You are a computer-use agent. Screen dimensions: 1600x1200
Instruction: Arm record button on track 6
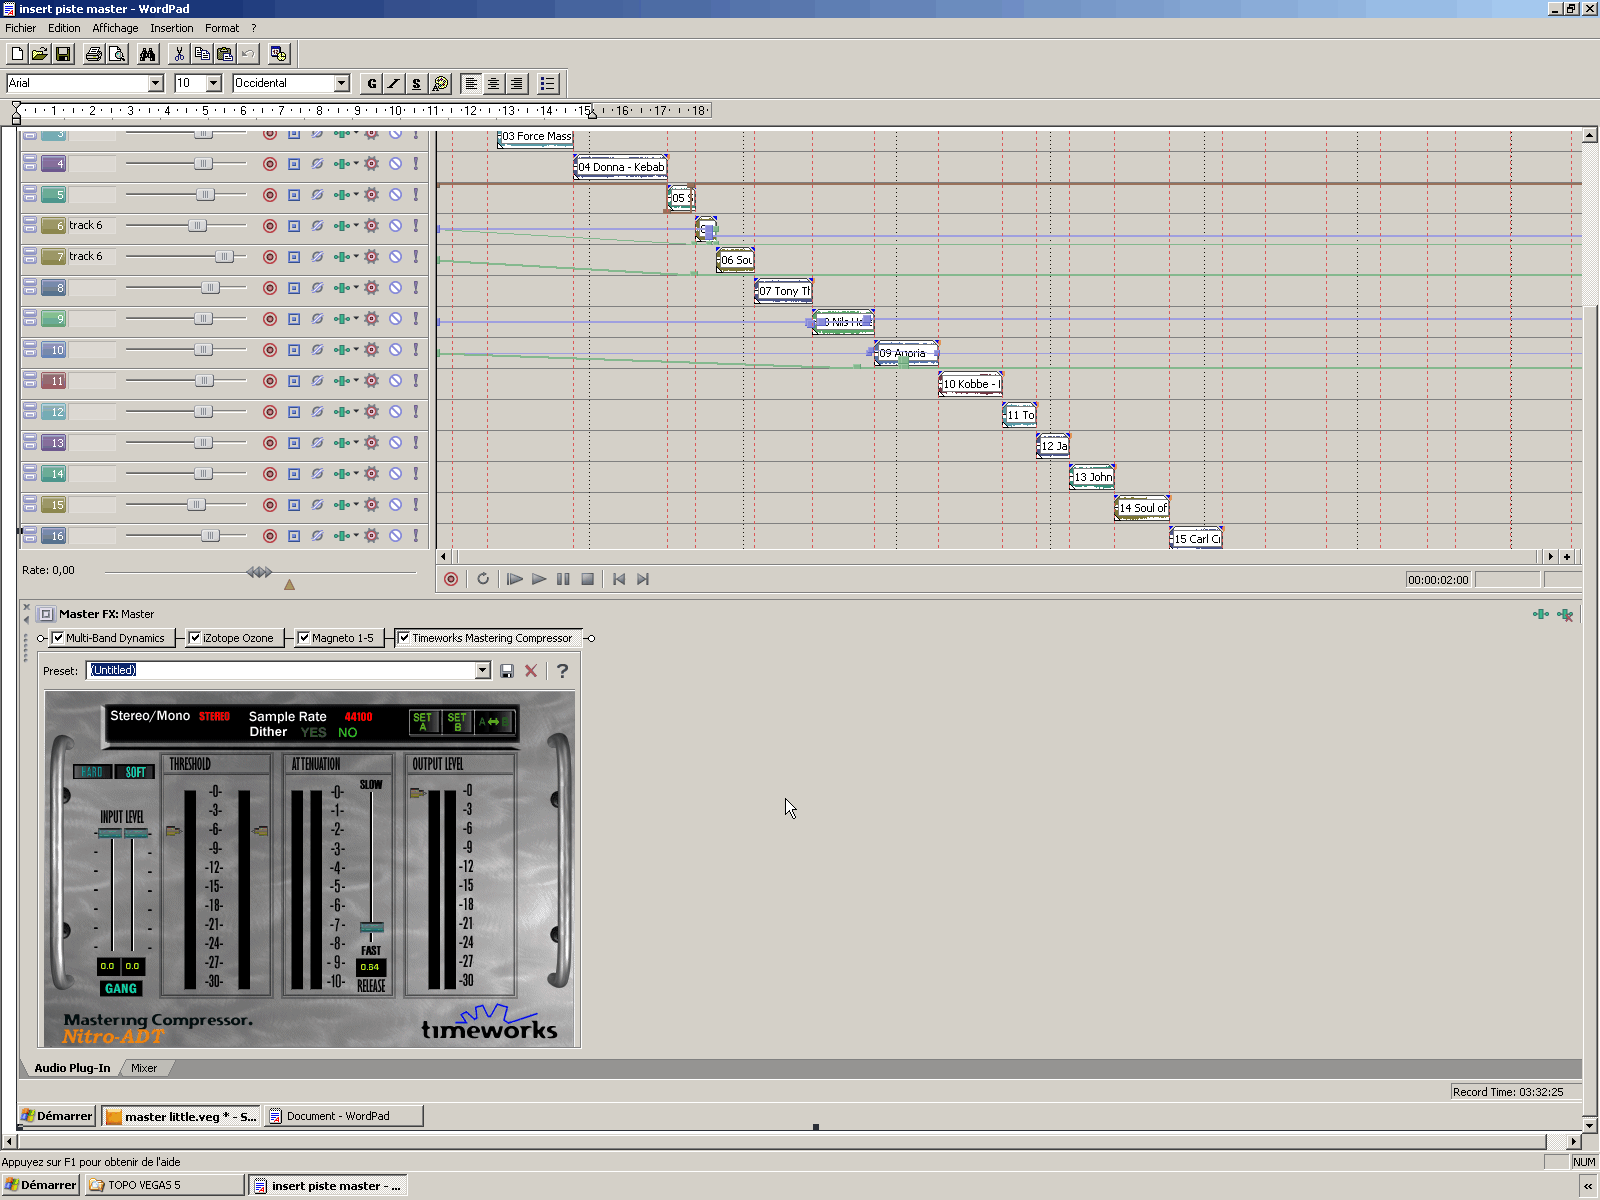[x=269, y=226]
